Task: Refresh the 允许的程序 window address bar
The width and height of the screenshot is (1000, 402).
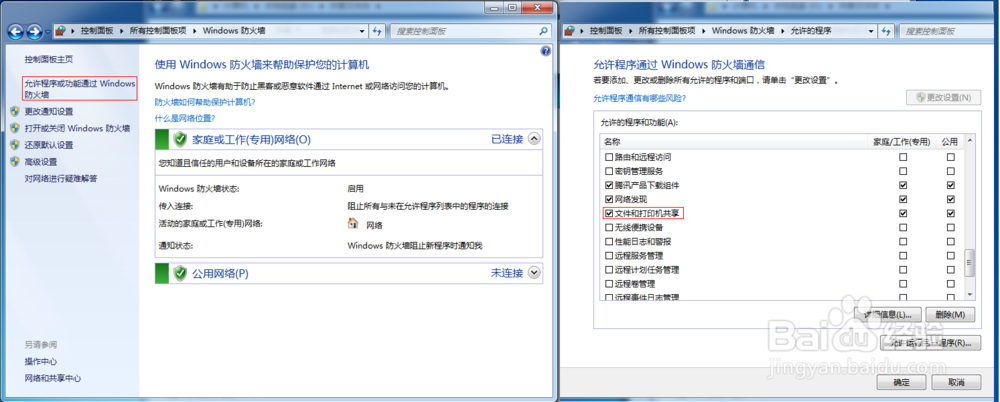Action: click(885, 31)
